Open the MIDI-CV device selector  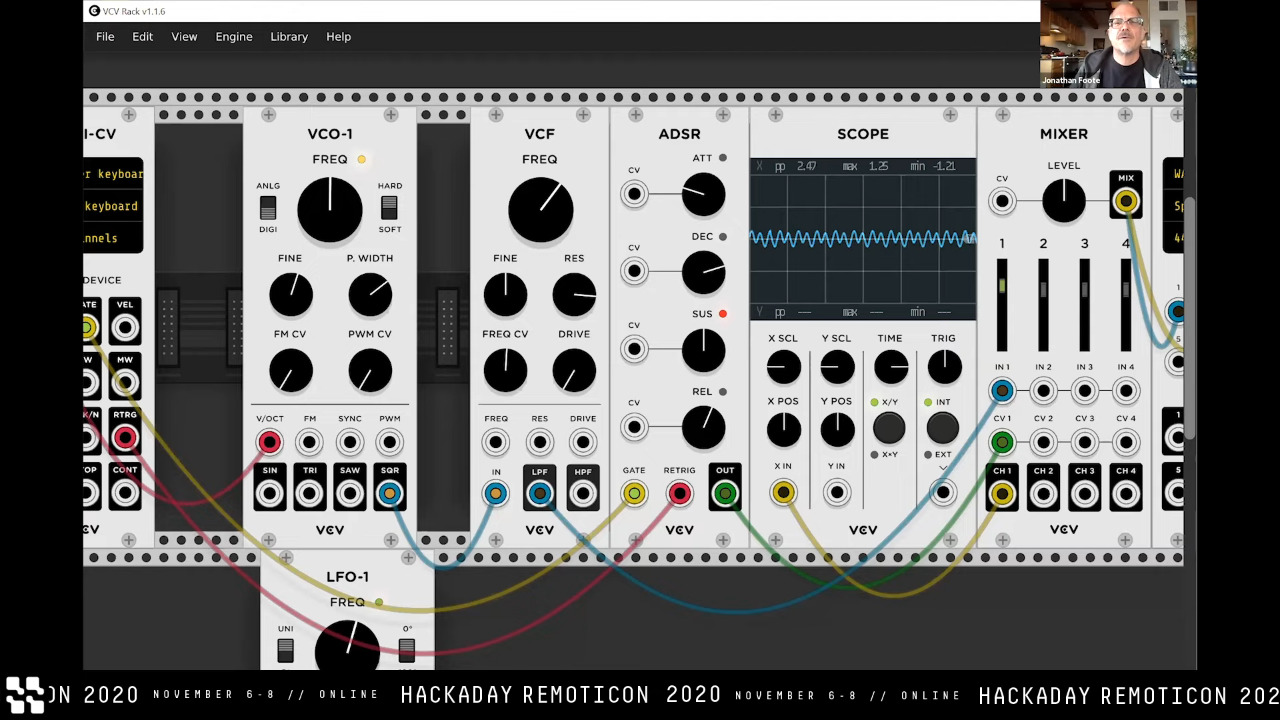coord(113,206)
